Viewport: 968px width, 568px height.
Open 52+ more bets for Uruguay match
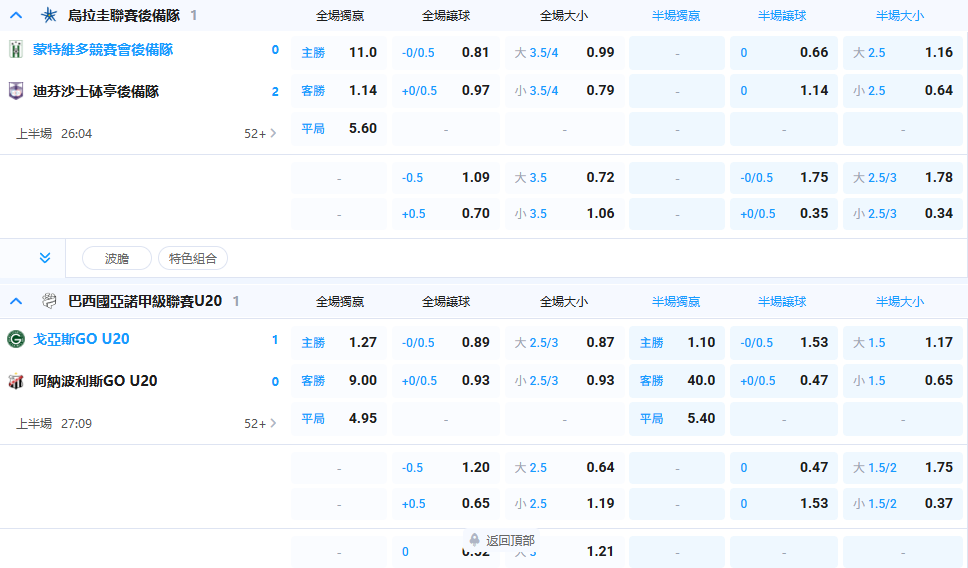coord(261,133)
